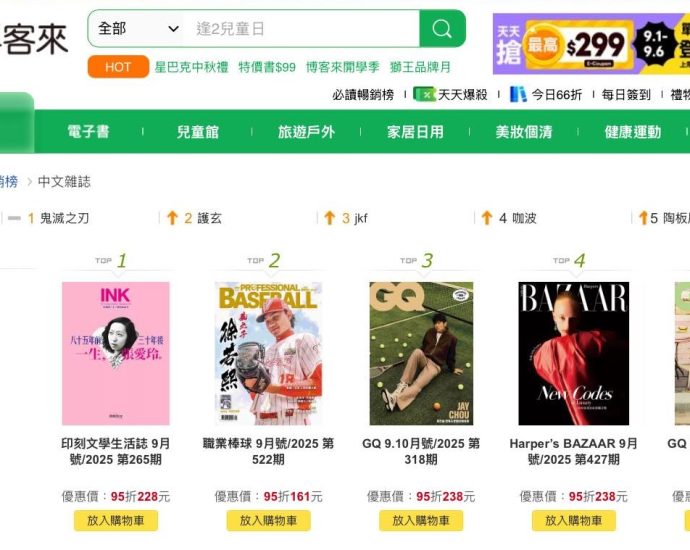Click the up arrow beside 護玄
This screenshot has height=550, width=690.
point(172,218)
